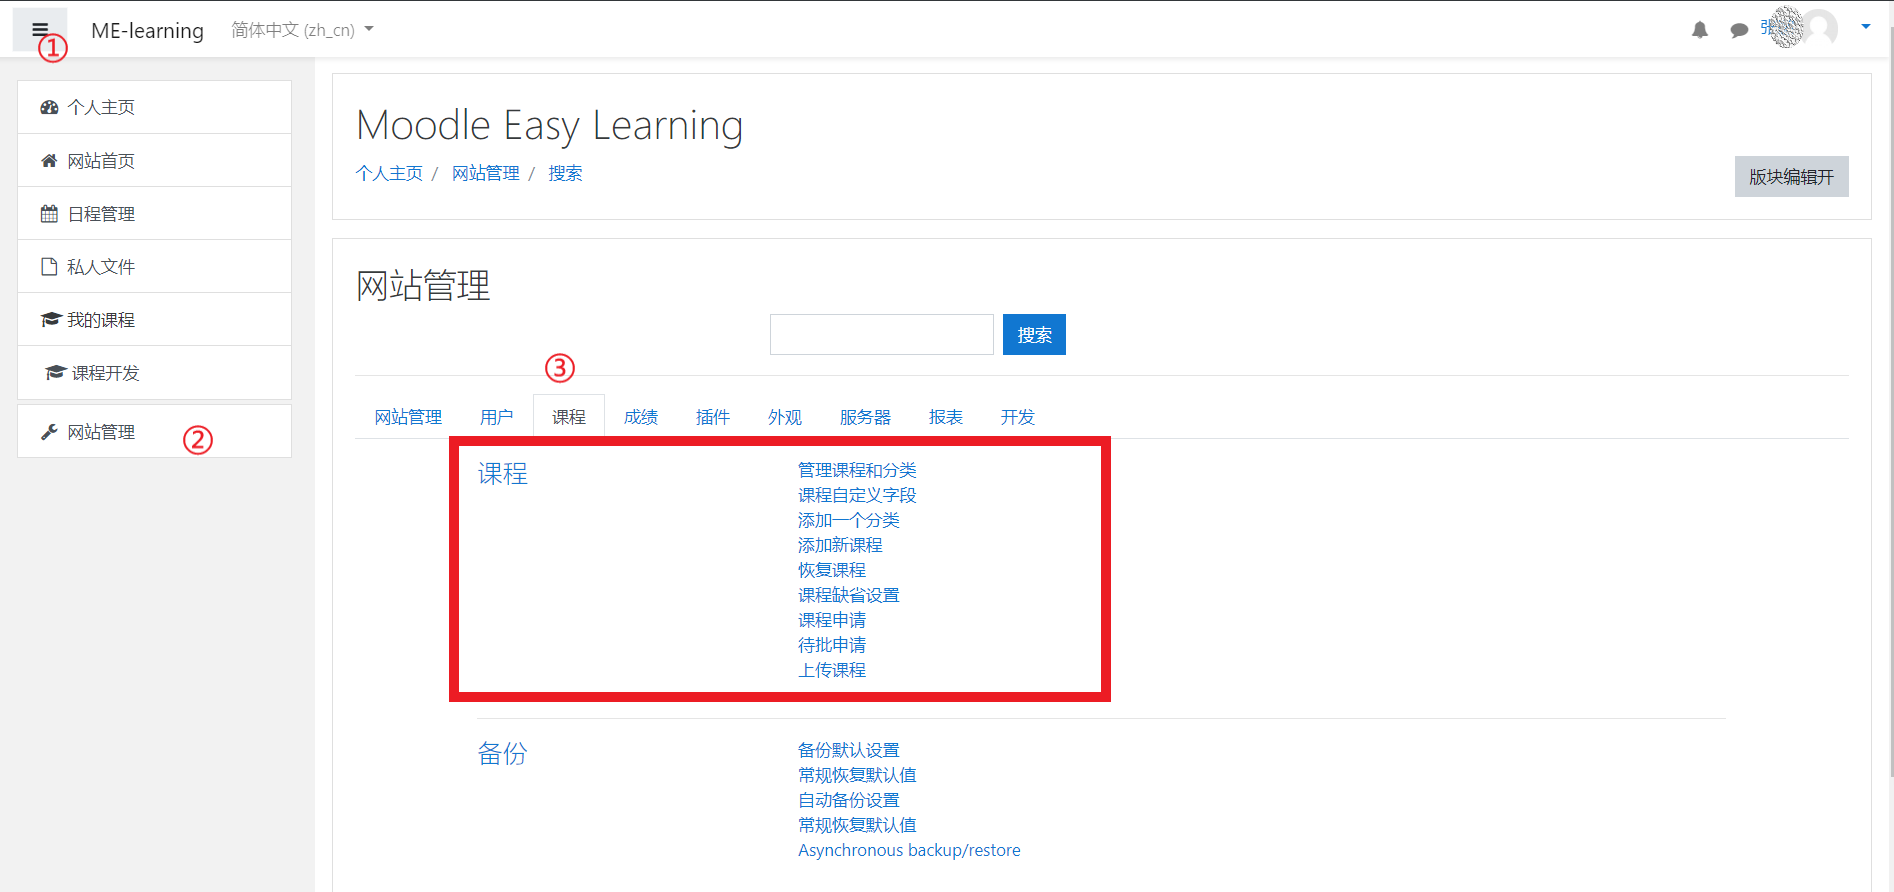Open the 恢复课程 link
The image size is (1894, 892).
tap(832, 570)
